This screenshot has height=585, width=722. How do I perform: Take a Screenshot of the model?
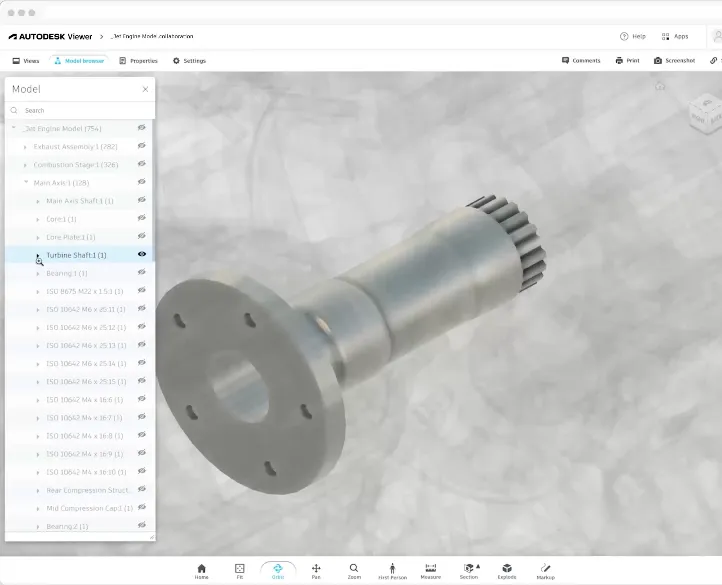point(674,60)
